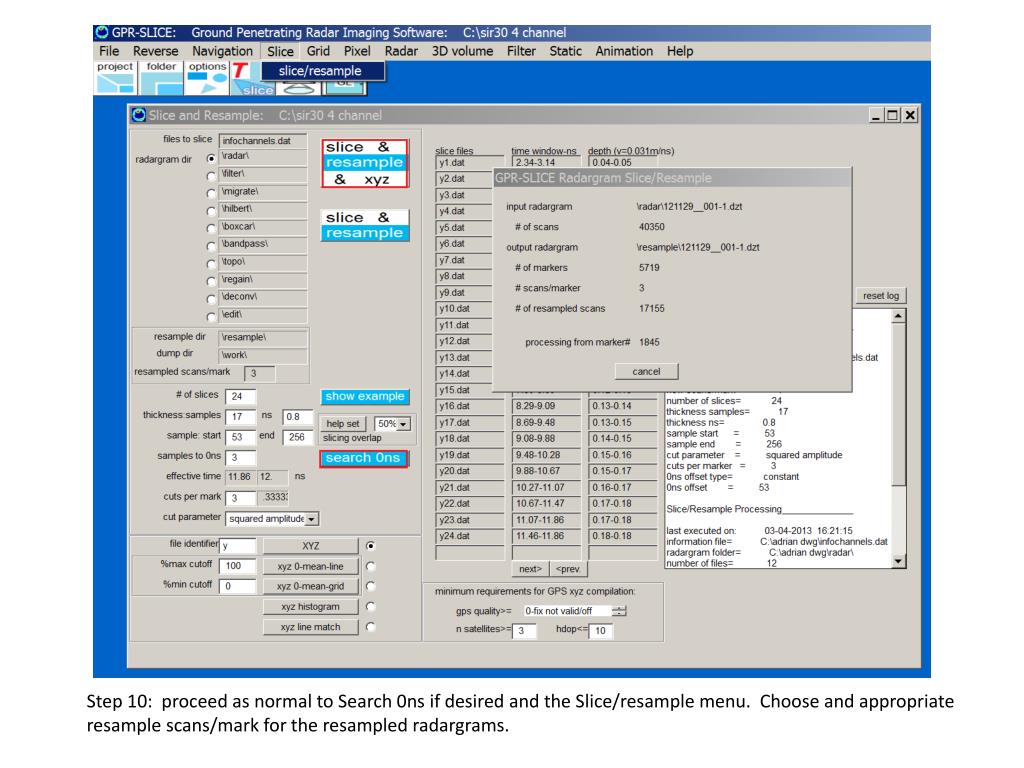This screenshot has height=768, width=1024.
Task: Open the 3D volume menu
Action: pos(462,51)
